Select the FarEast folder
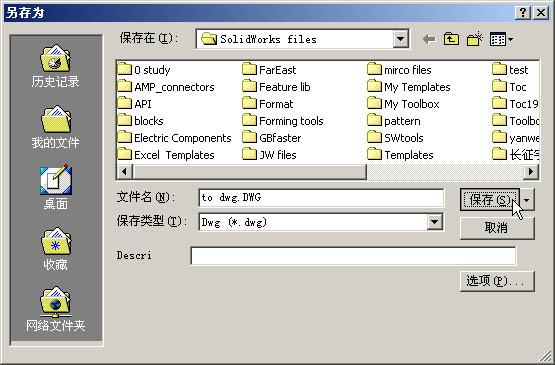 coord(269,70)
